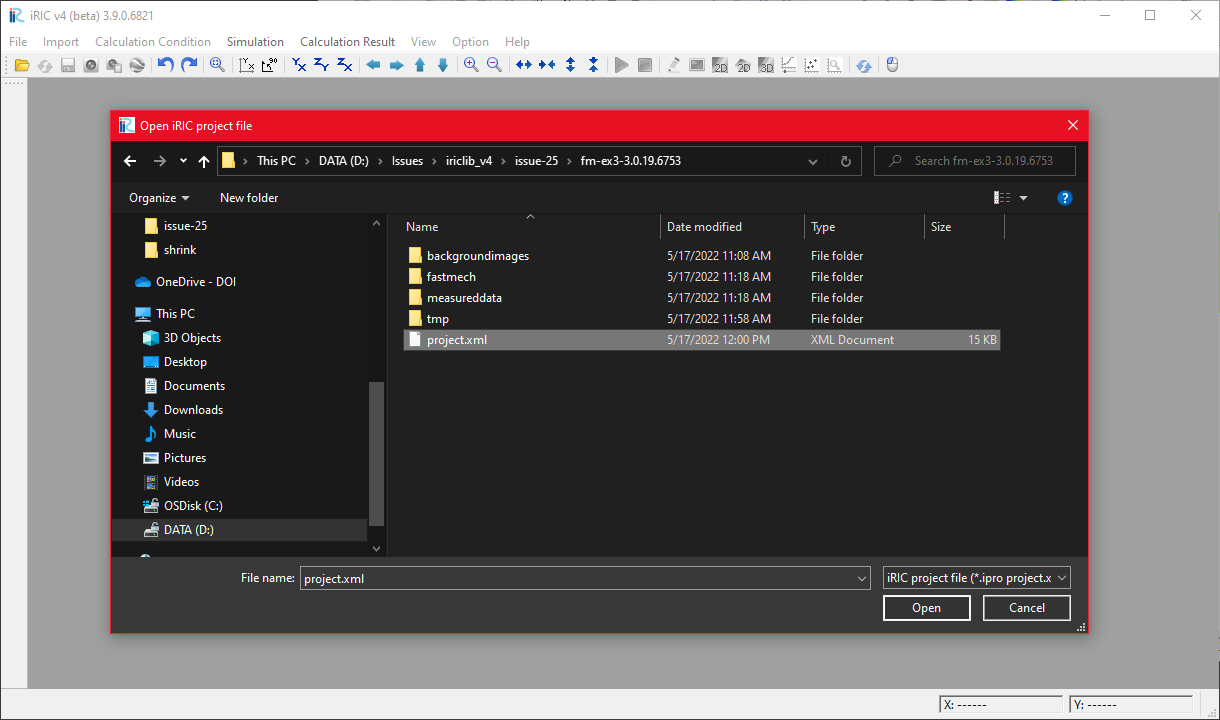Open the 2D post-processing window icon
This screenshot has width=1220, height=720.
click(x=720, y=64)
